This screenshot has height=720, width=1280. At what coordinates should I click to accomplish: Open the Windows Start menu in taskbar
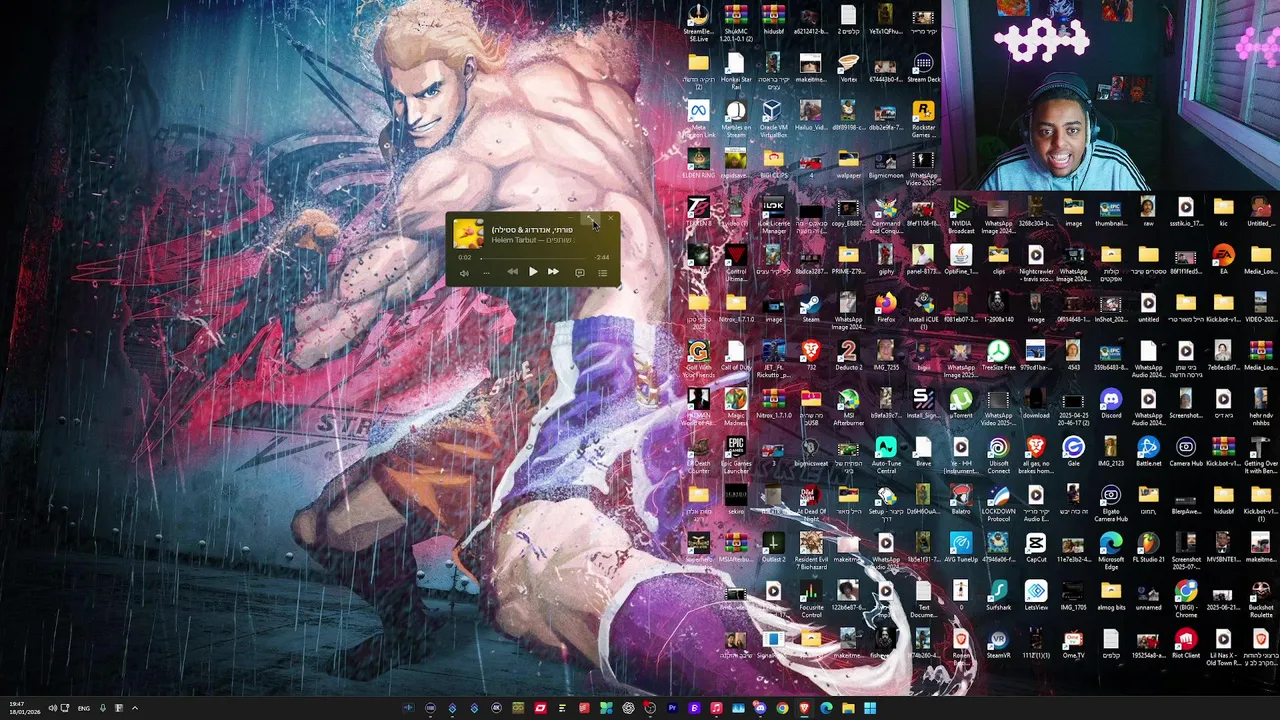point(870,708)
